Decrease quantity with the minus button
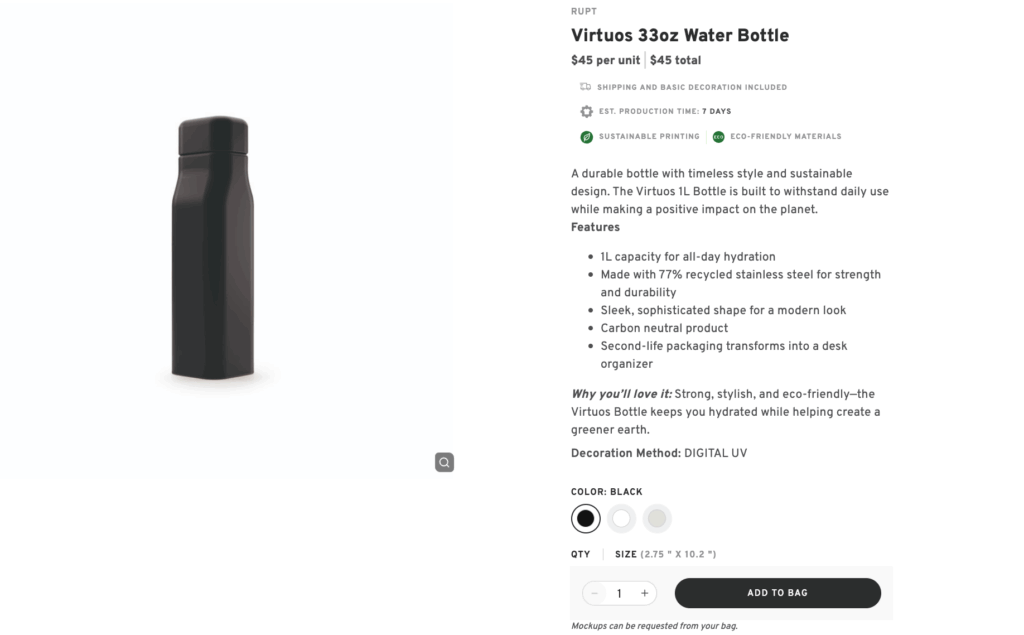This screenshot has width=1024, height=635. [x=595, y=593]
